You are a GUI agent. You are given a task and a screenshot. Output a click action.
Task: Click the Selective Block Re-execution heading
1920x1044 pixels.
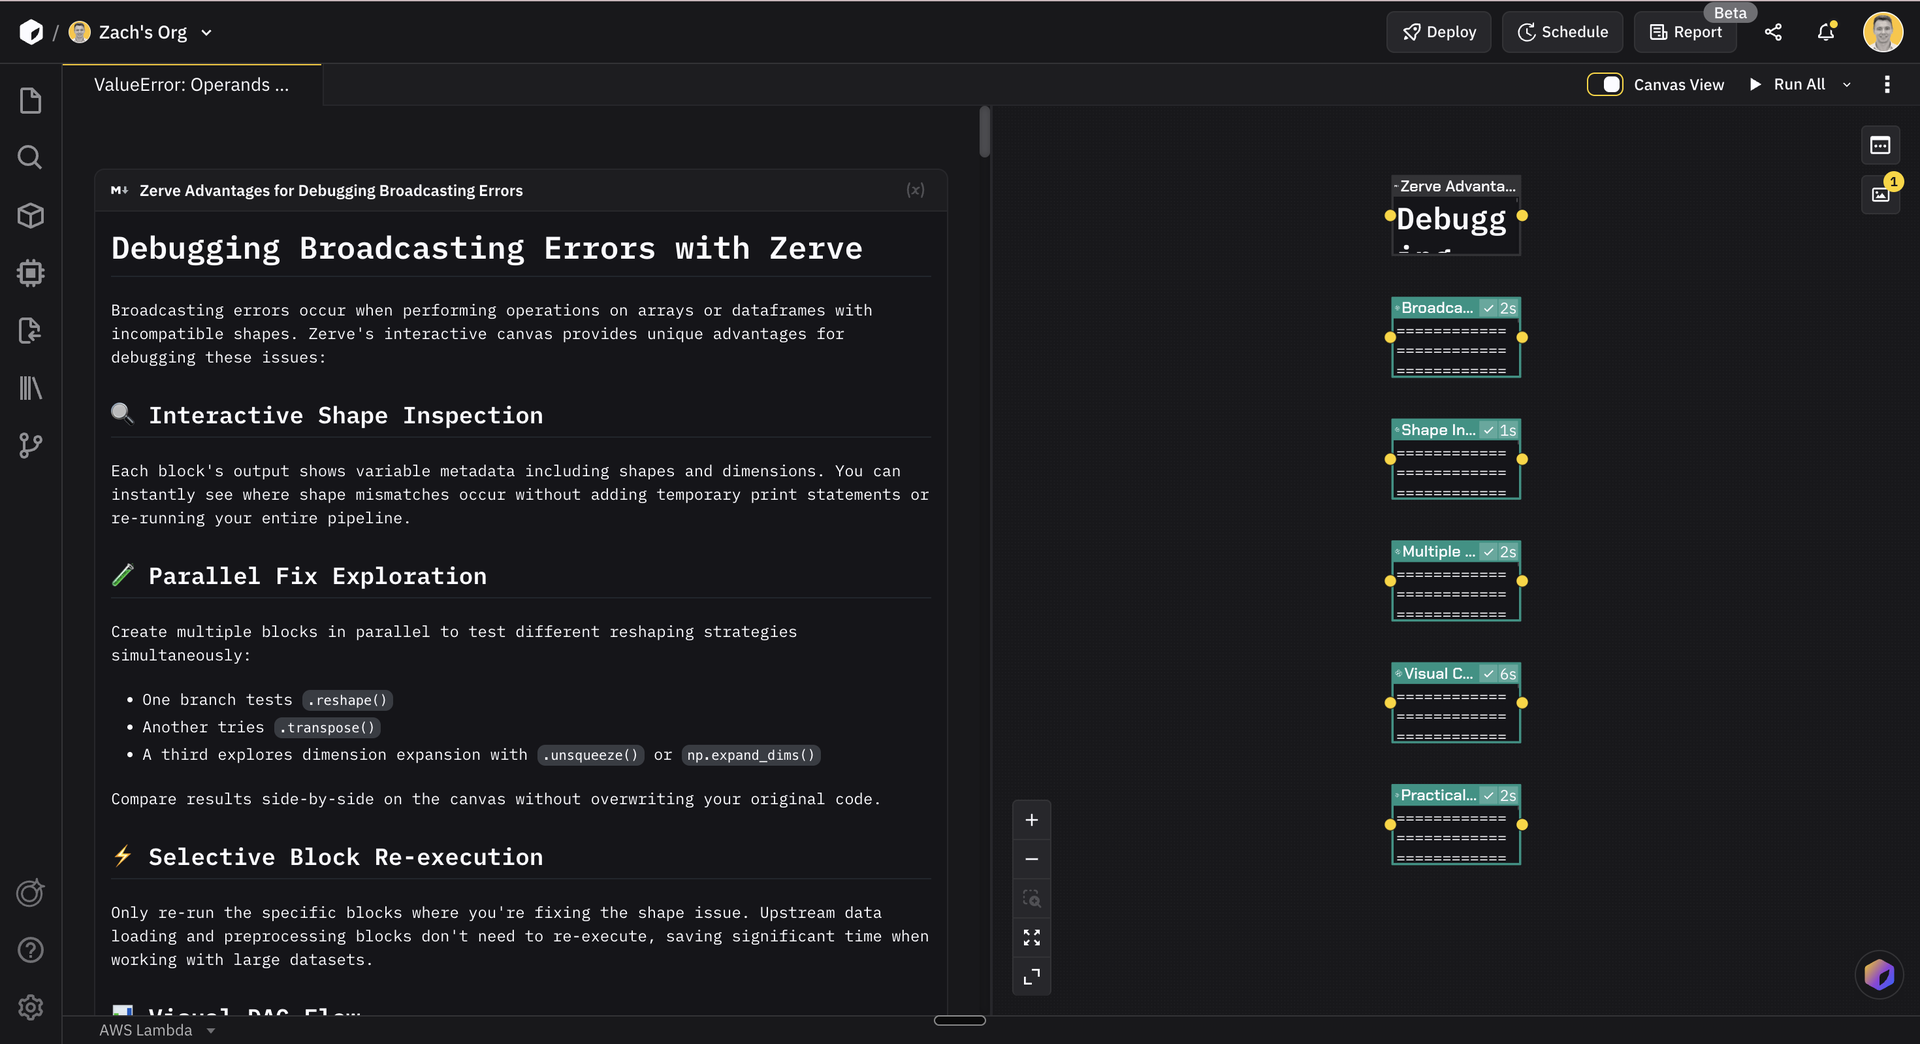(x=346, y=857)
